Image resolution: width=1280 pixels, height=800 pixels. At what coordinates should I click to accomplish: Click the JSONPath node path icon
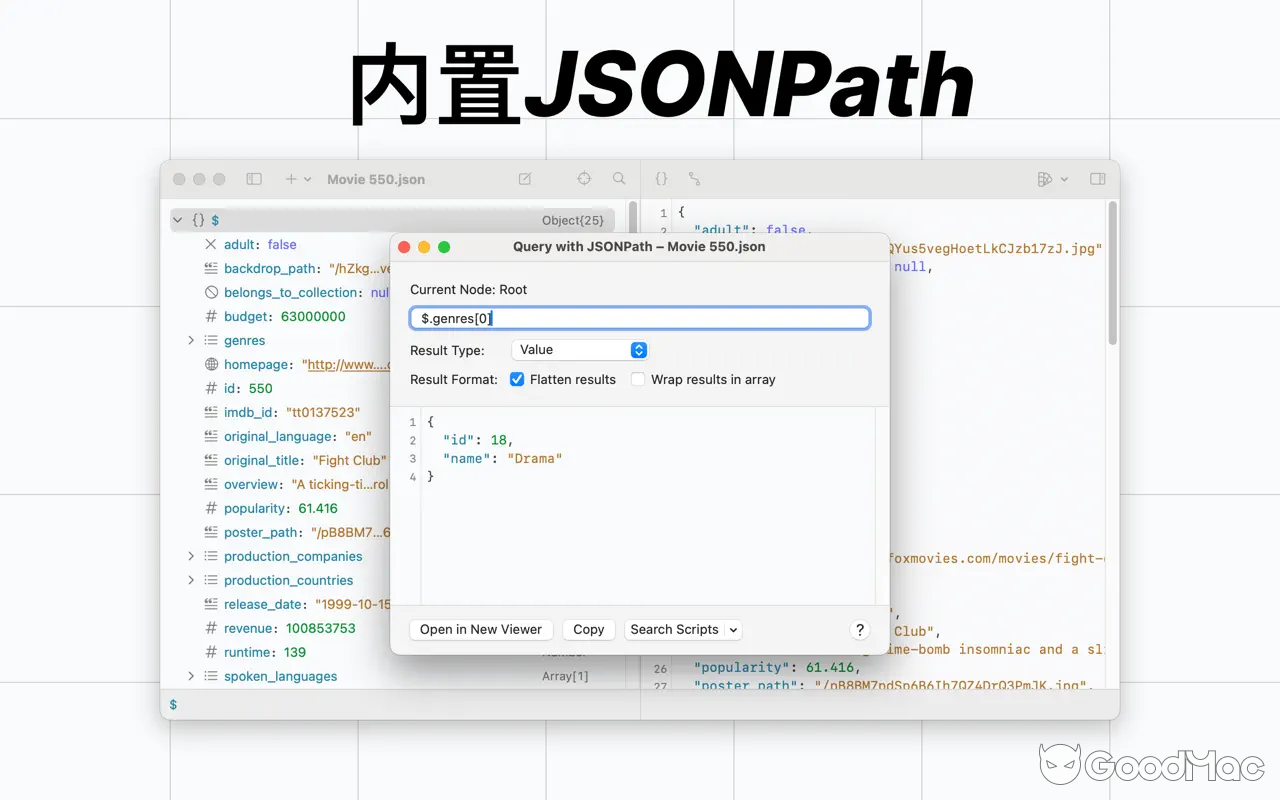coord(695,178)
